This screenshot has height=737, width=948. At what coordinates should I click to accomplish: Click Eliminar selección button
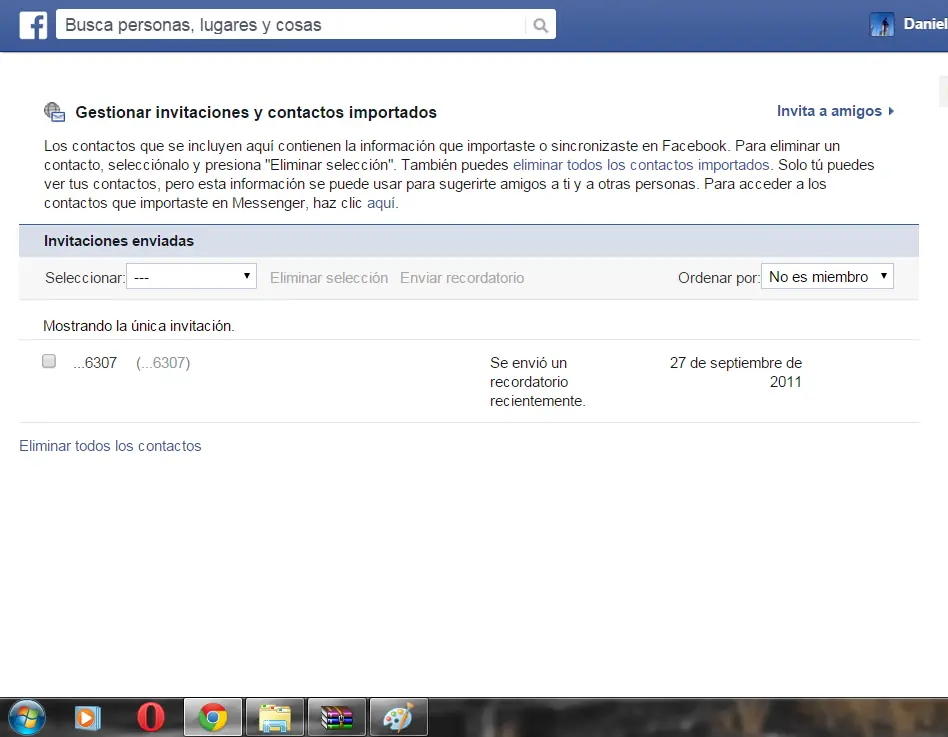point(329,278)
